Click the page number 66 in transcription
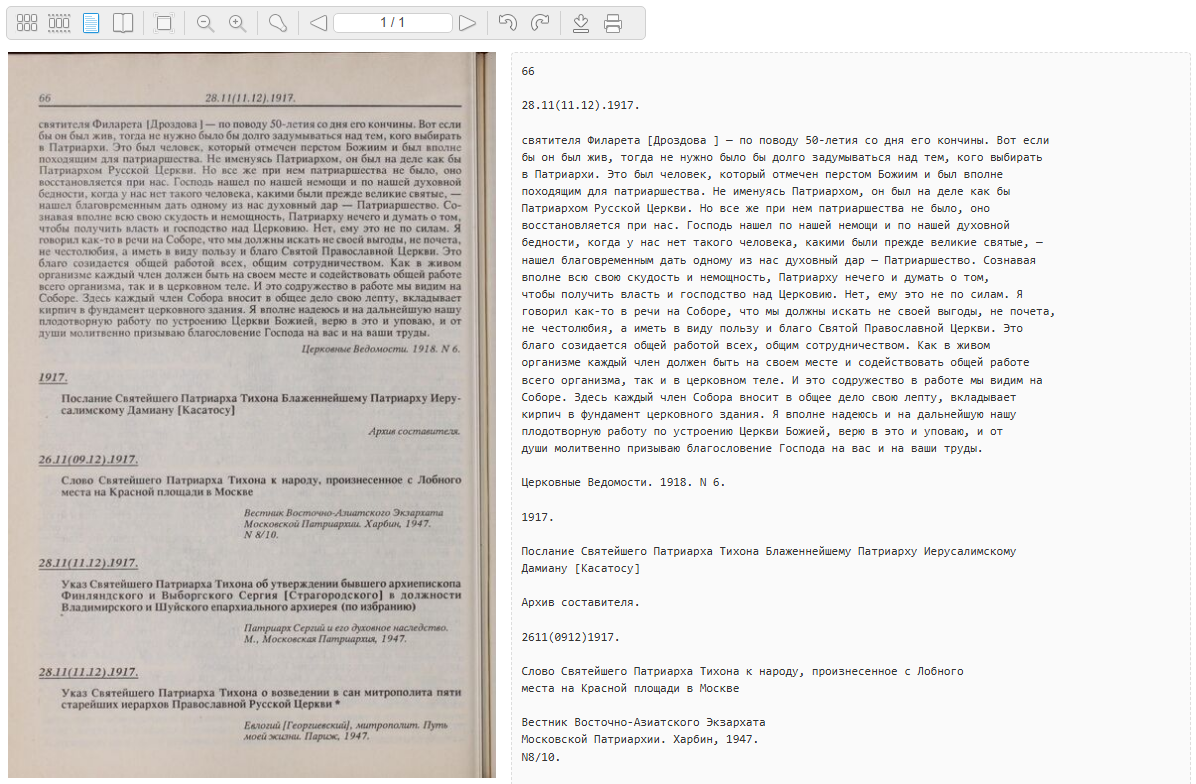The height and width of the screenshot is (784, 1196). 529,72
